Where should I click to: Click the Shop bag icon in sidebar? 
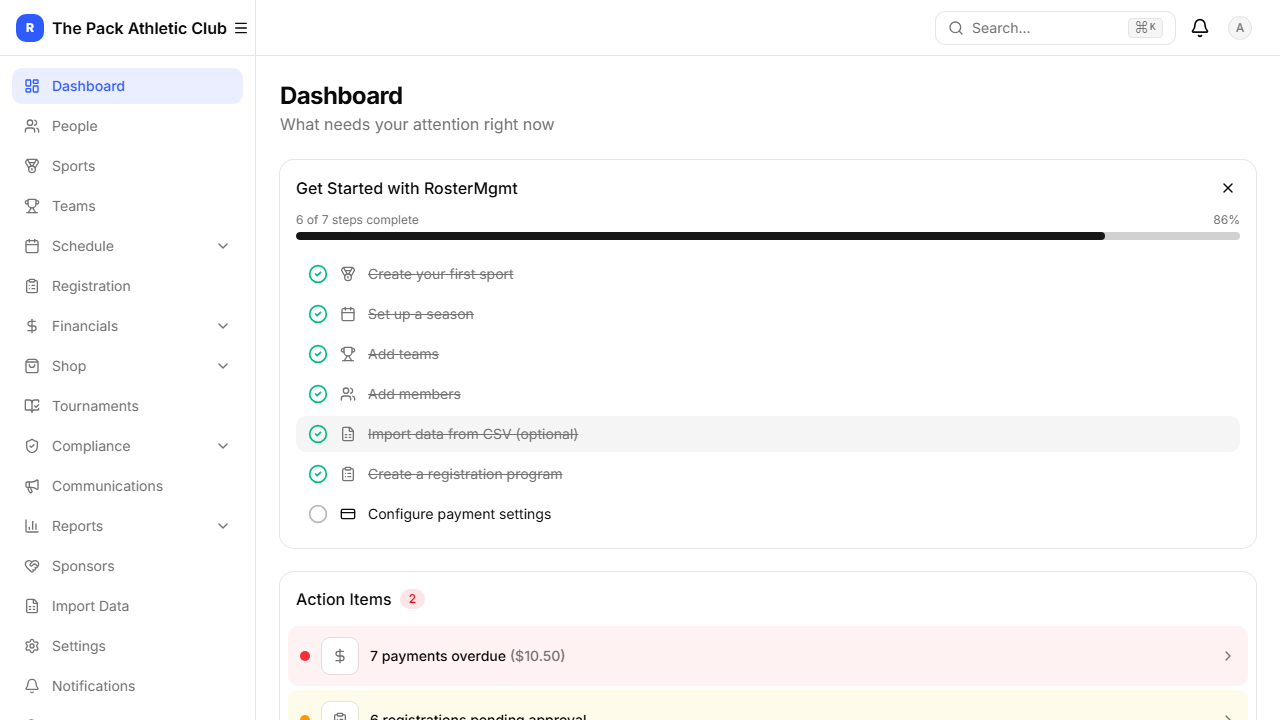32,366
